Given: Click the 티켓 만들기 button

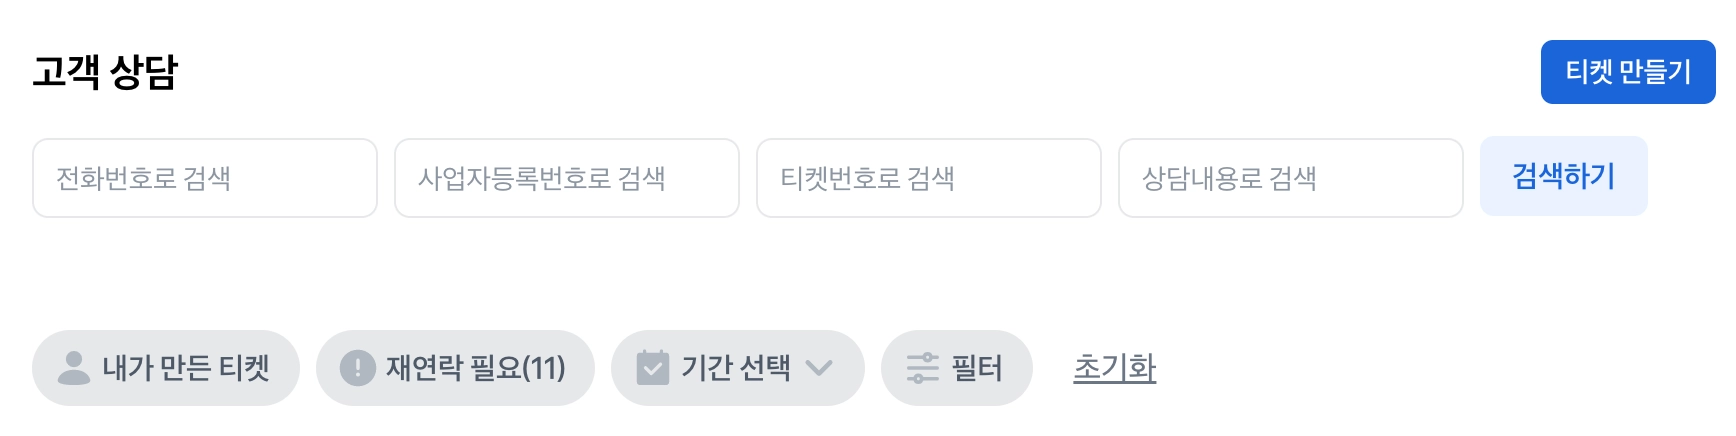Looking at the screenshot, I should pos(1628,72).
